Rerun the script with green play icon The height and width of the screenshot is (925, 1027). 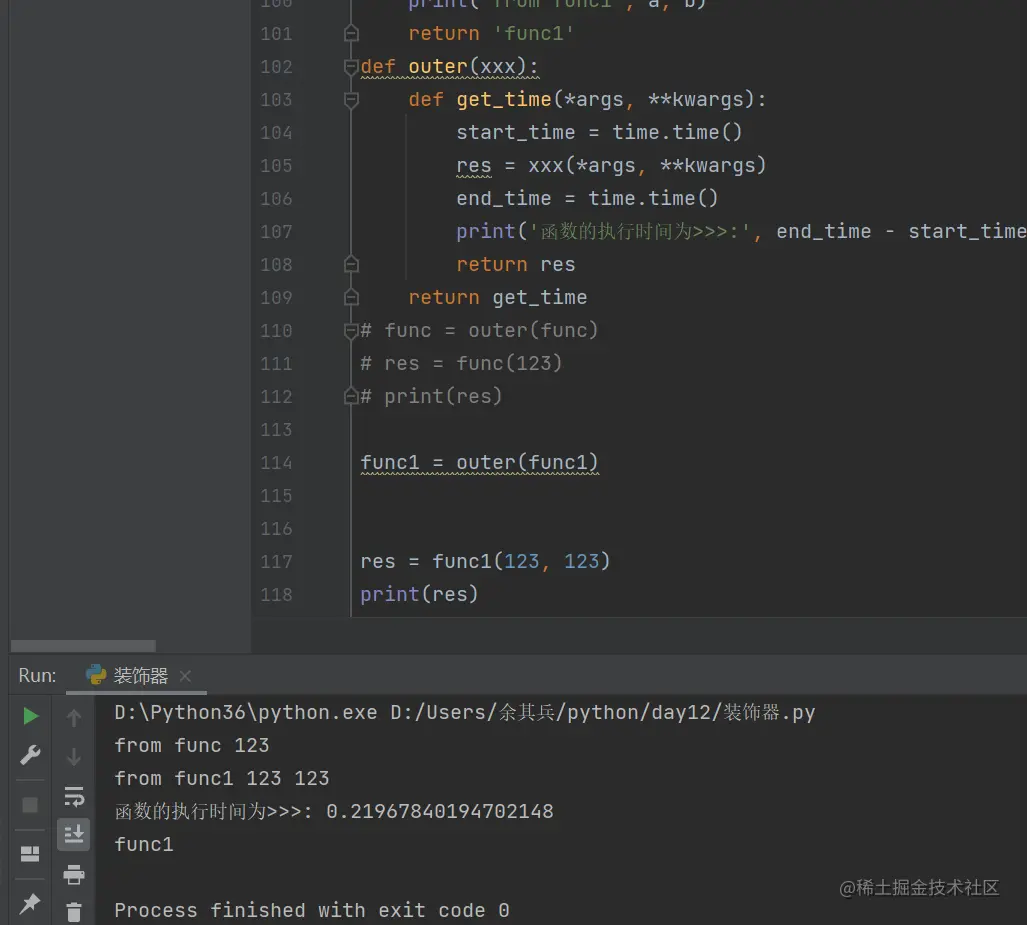[30, 716]
